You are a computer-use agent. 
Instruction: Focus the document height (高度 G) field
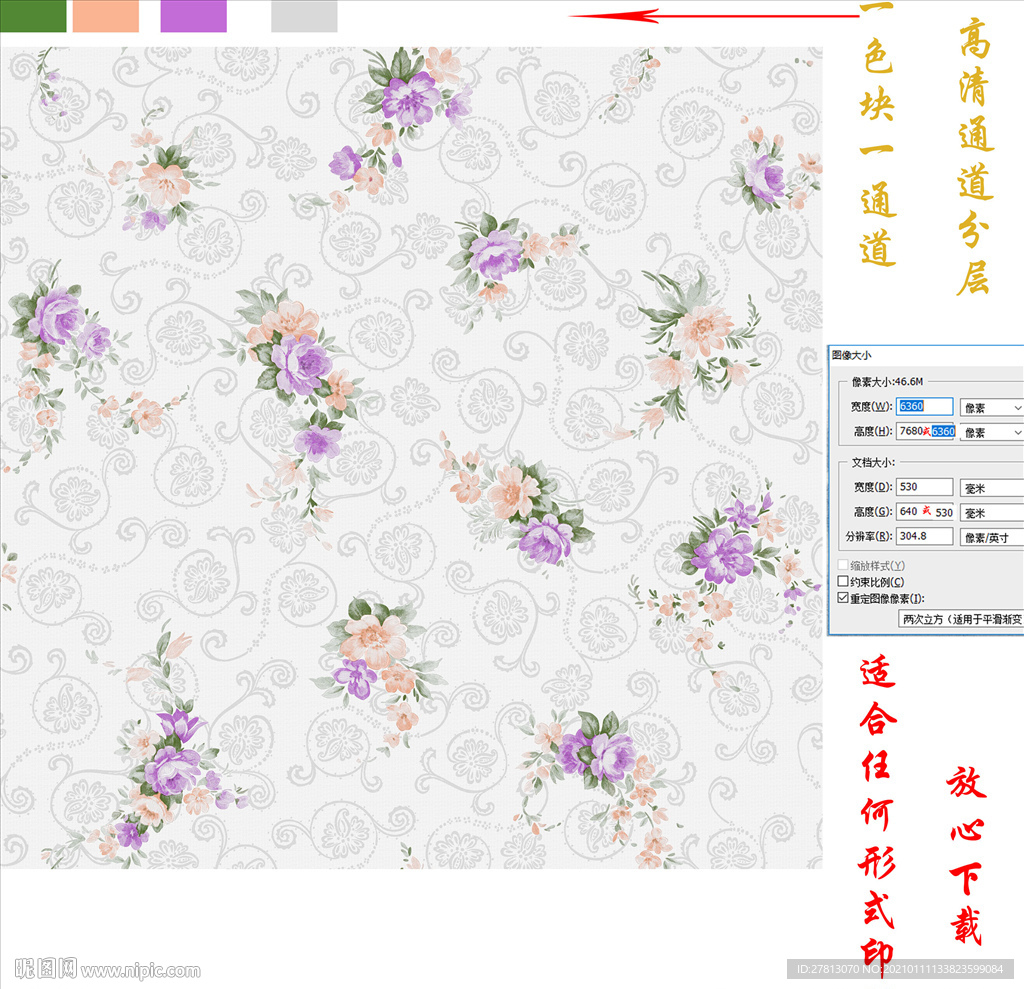[x=924, y=512]
